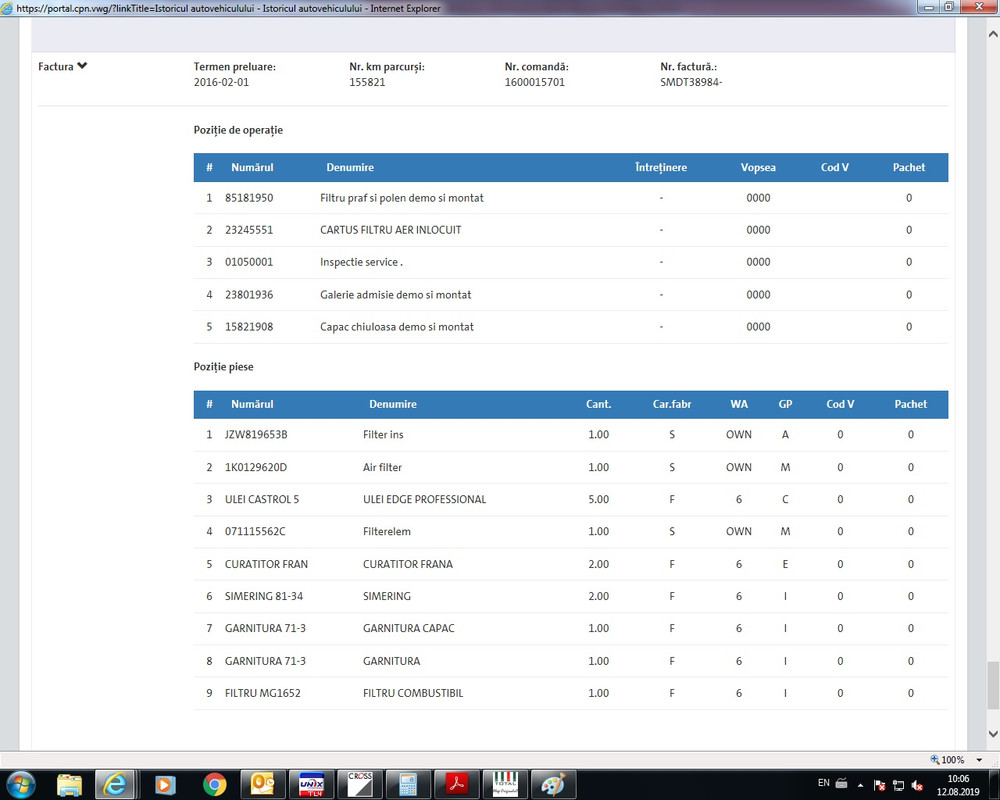Click the Denumire column header in the parts table
The width and height of the screenshot is (1000, 800).
coord(393,404)
